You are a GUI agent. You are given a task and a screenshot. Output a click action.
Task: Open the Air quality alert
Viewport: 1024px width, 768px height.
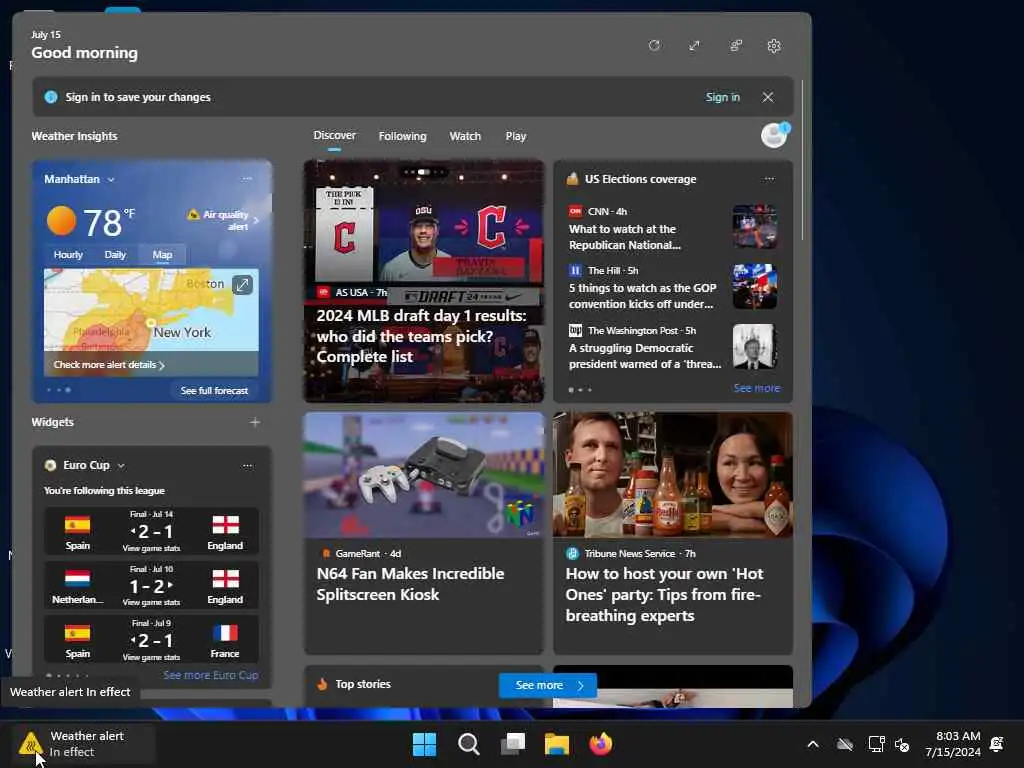pos(223,220)
